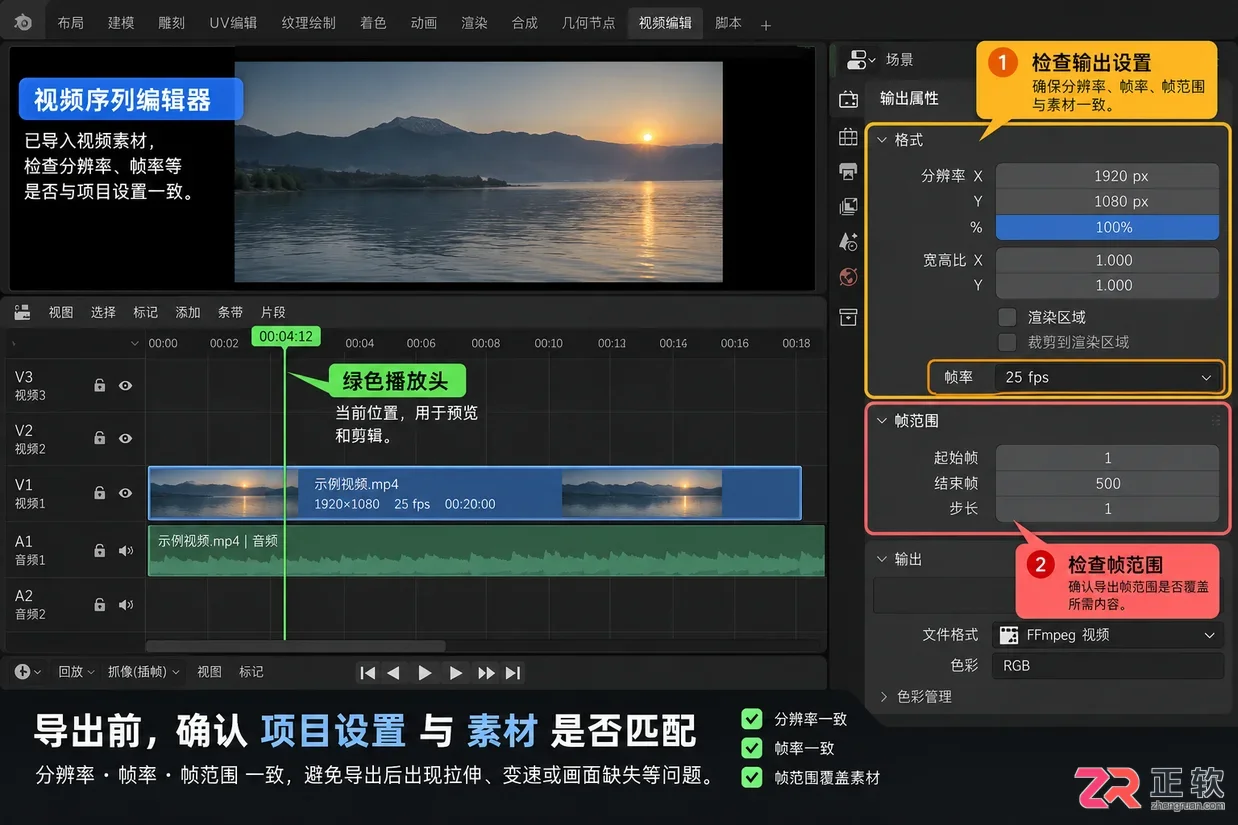1238x825 pixels.
Task: Open the 选择 menu in the sequencer
Action: [x=103, y=312]
